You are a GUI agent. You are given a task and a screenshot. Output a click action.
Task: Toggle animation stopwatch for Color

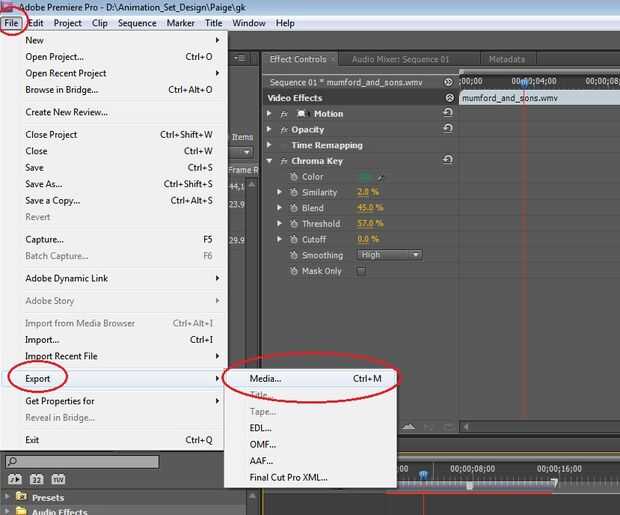tap(294, 177)
